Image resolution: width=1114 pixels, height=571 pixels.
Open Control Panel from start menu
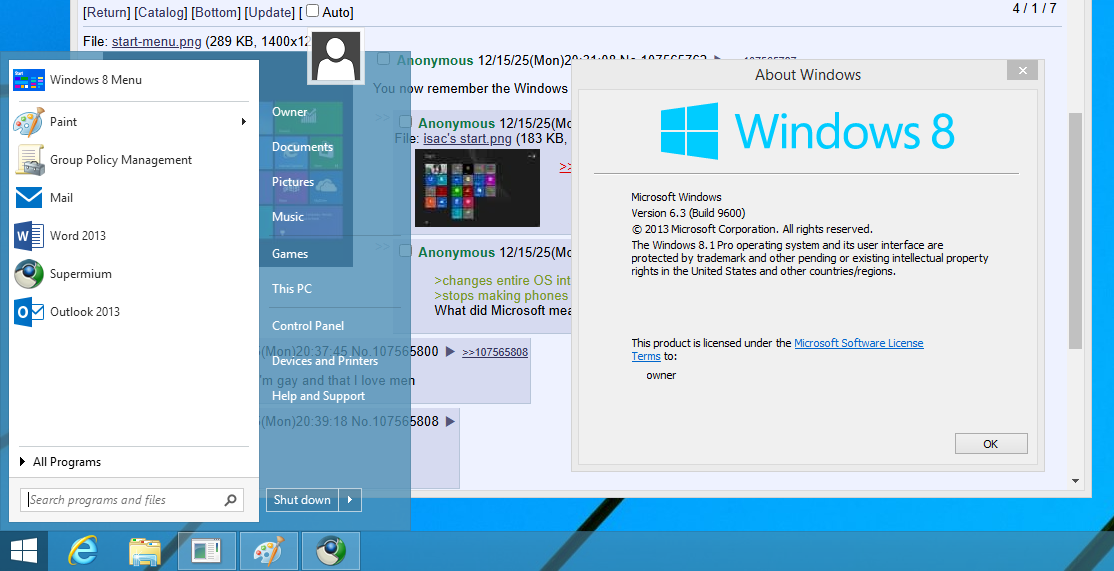pyautogui.click(x=308, y=325)
